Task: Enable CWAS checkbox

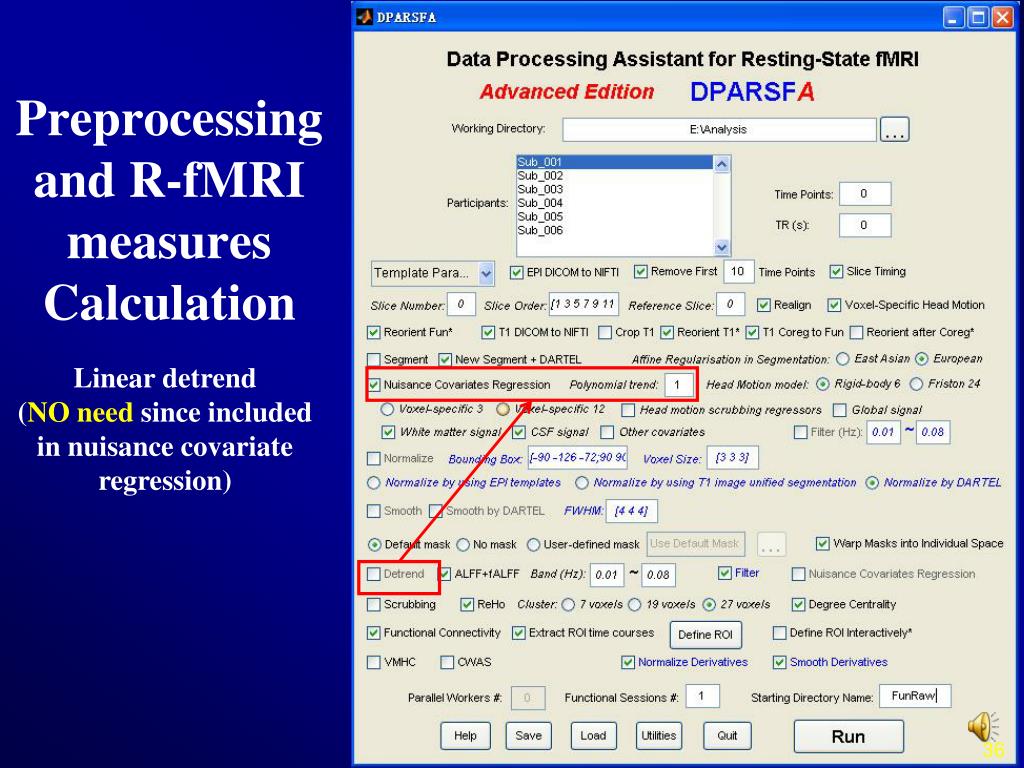Action: (x=447, y=662)
